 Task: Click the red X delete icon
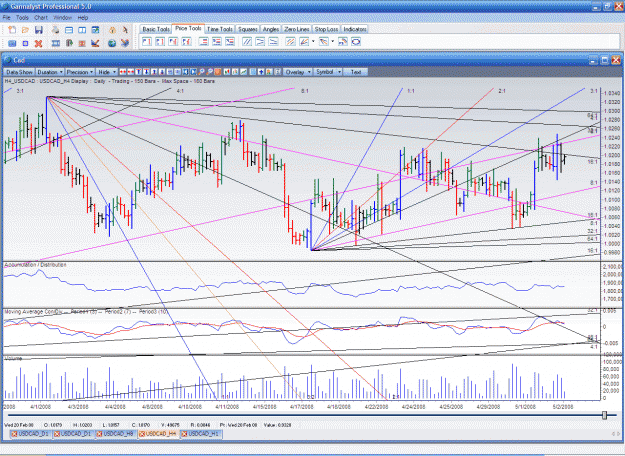click(x=38, y=43)
